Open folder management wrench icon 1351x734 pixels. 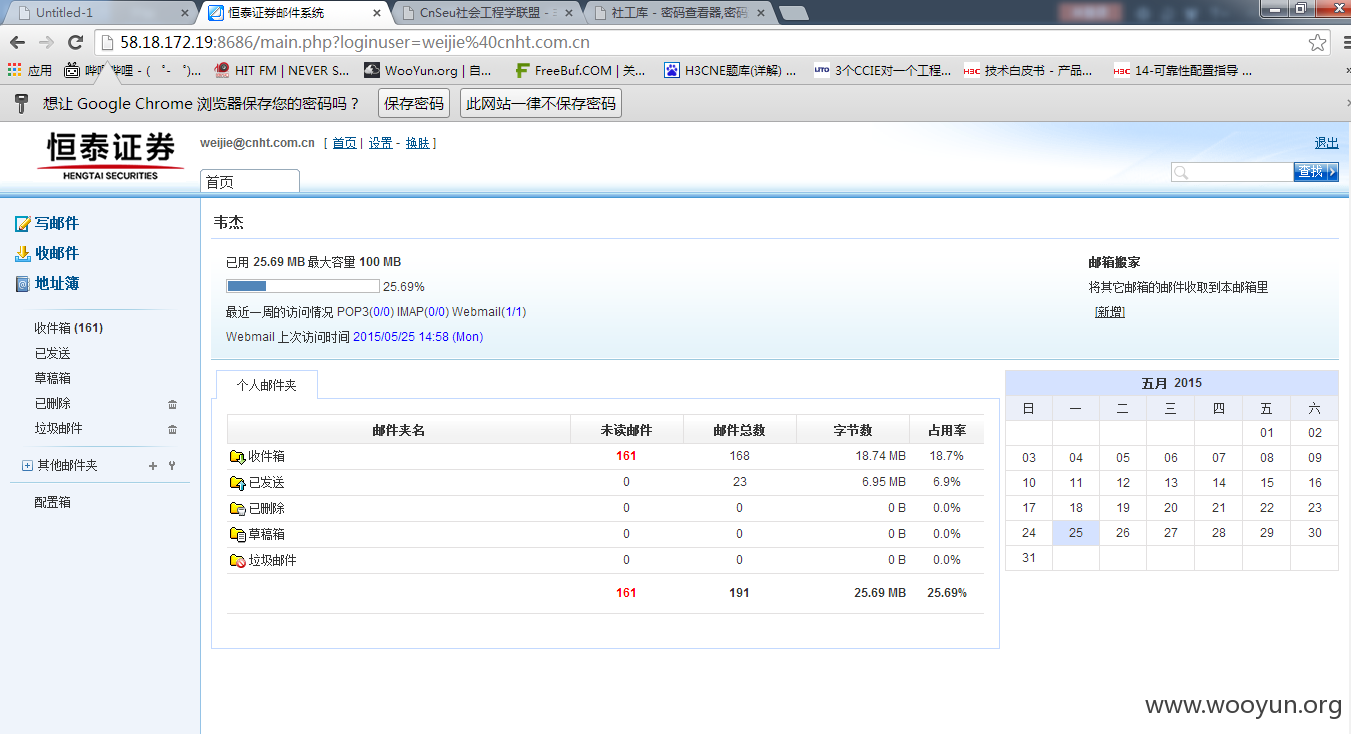(171, 466)
